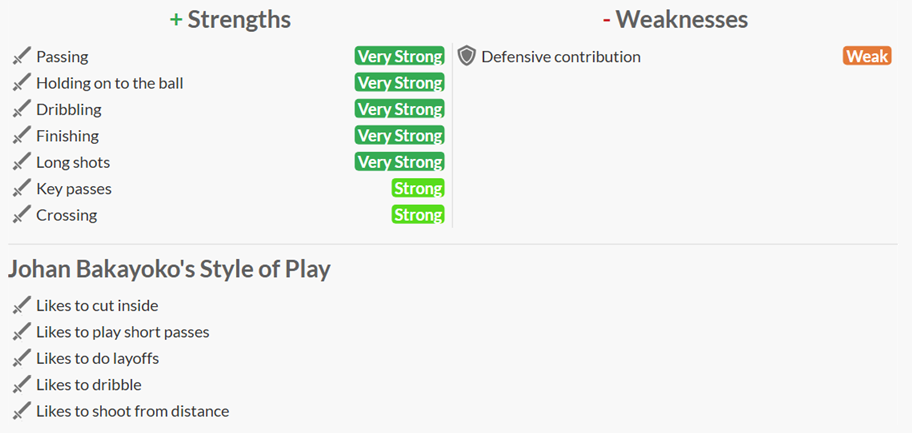Click the sword icon beside Passing
This screenshot has height=433, width=912.
22,57
